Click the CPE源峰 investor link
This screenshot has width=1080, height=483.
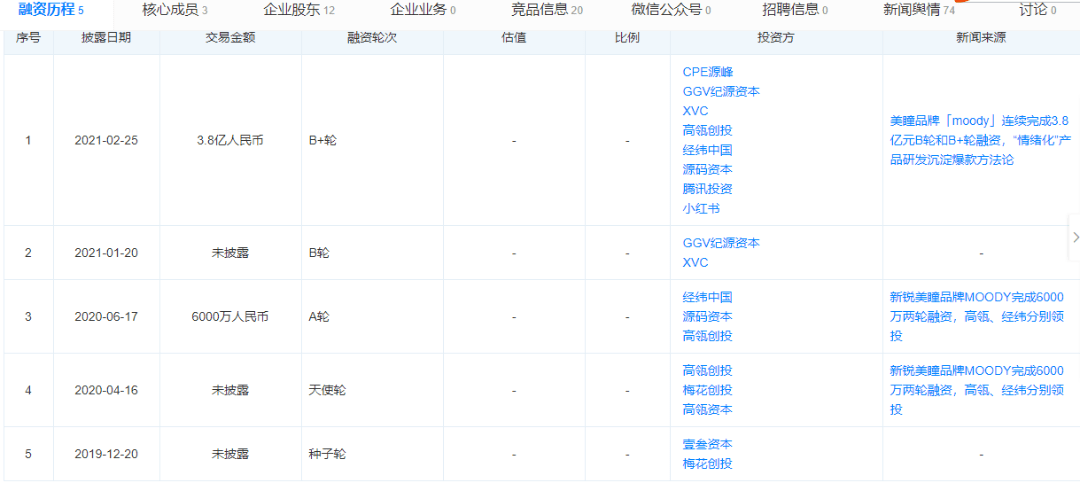pos(709,72)
